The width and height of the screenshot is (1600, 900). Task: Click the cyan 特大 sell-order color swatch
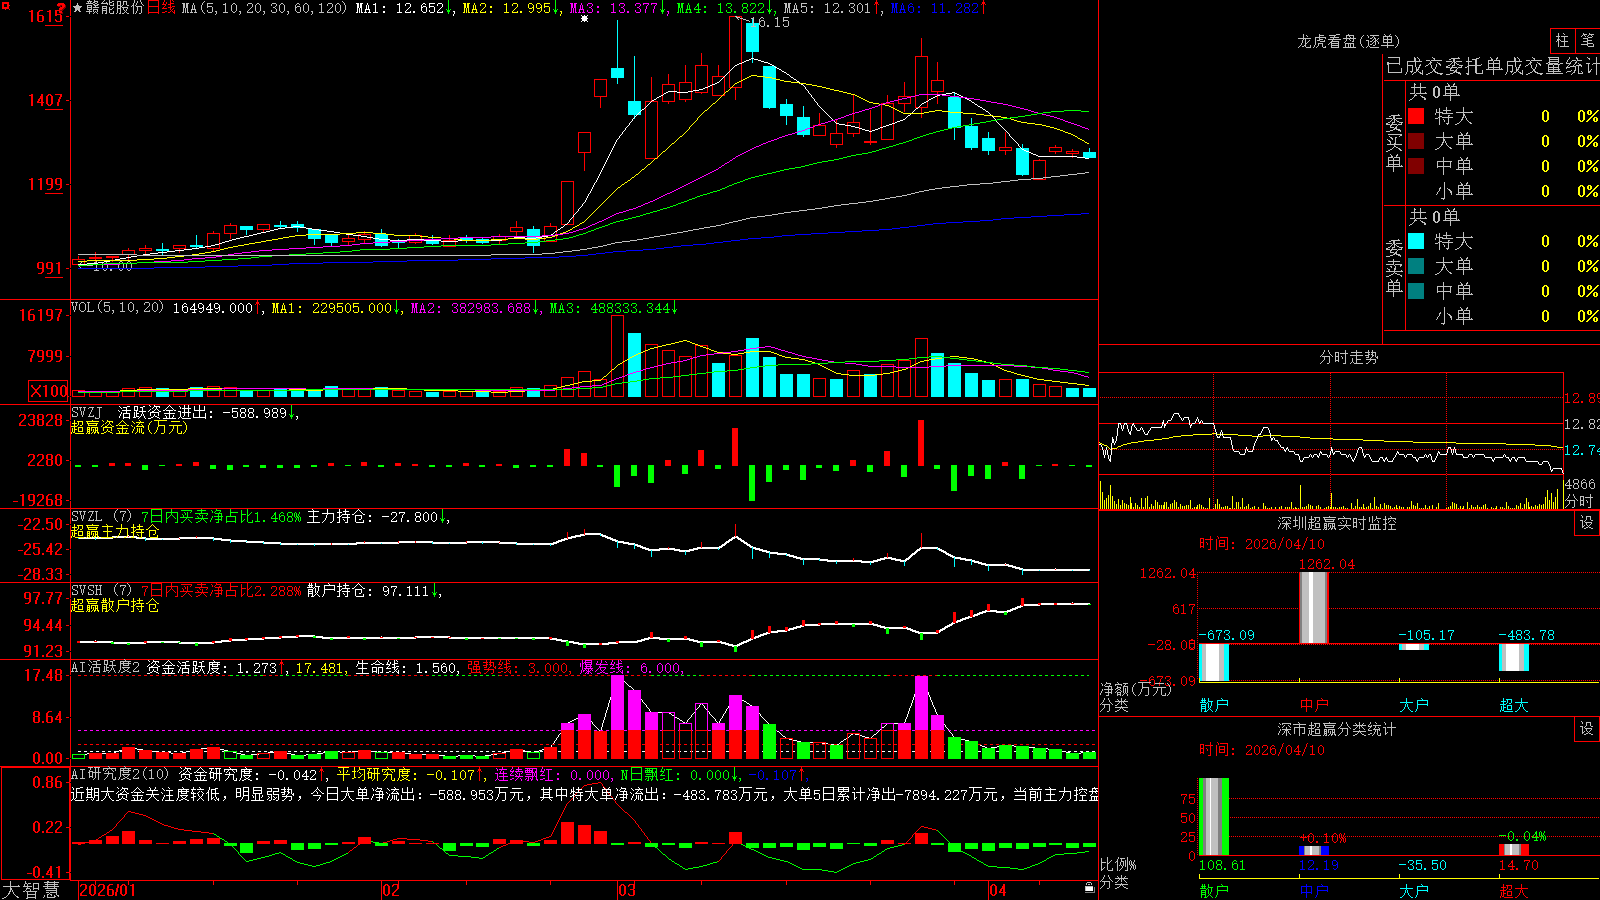1416,241
